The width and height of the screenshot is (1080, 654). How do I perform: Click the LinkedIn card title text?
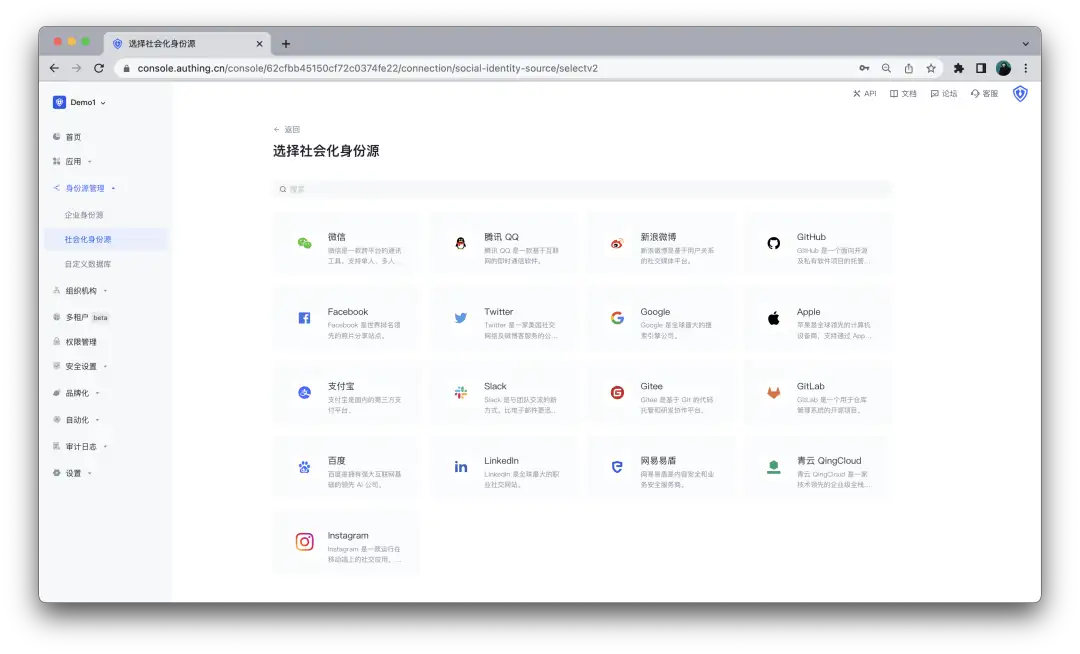tap(501, 461)
